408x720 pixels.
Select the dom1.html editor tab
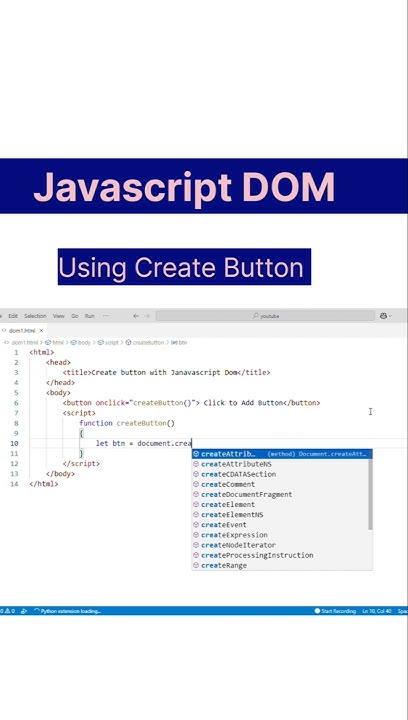pos(22,331)
